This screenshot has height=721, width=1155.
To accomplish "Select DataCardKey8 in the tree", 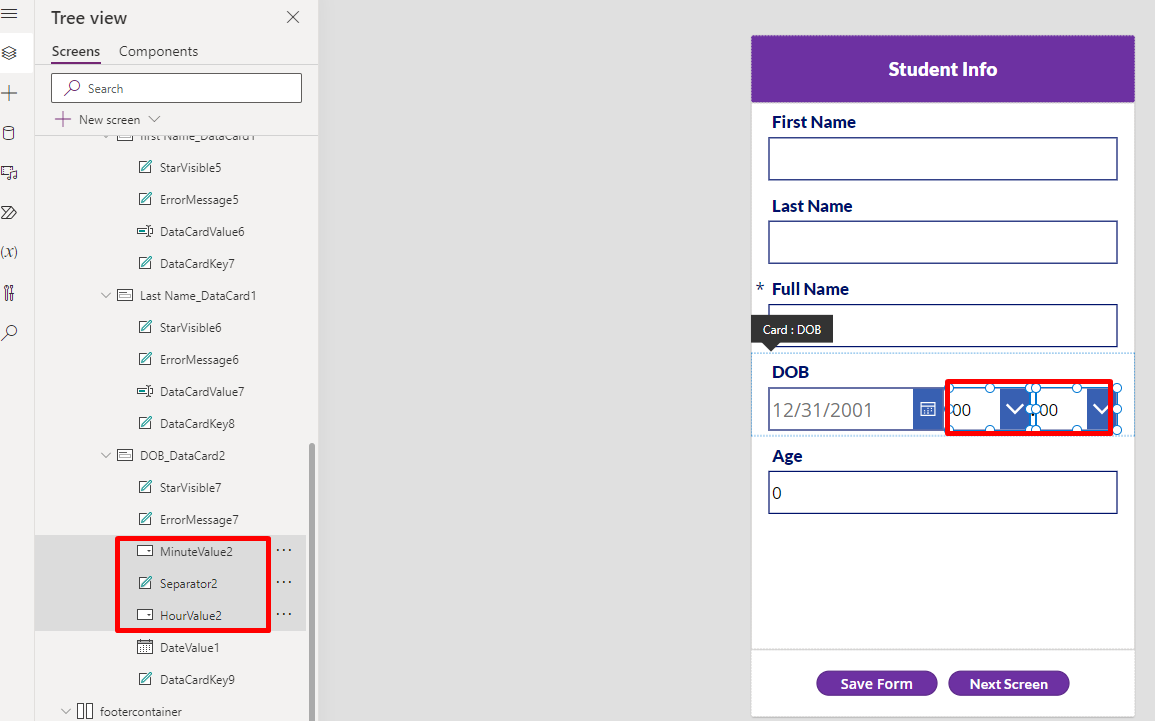I will (x=197, y=423).
